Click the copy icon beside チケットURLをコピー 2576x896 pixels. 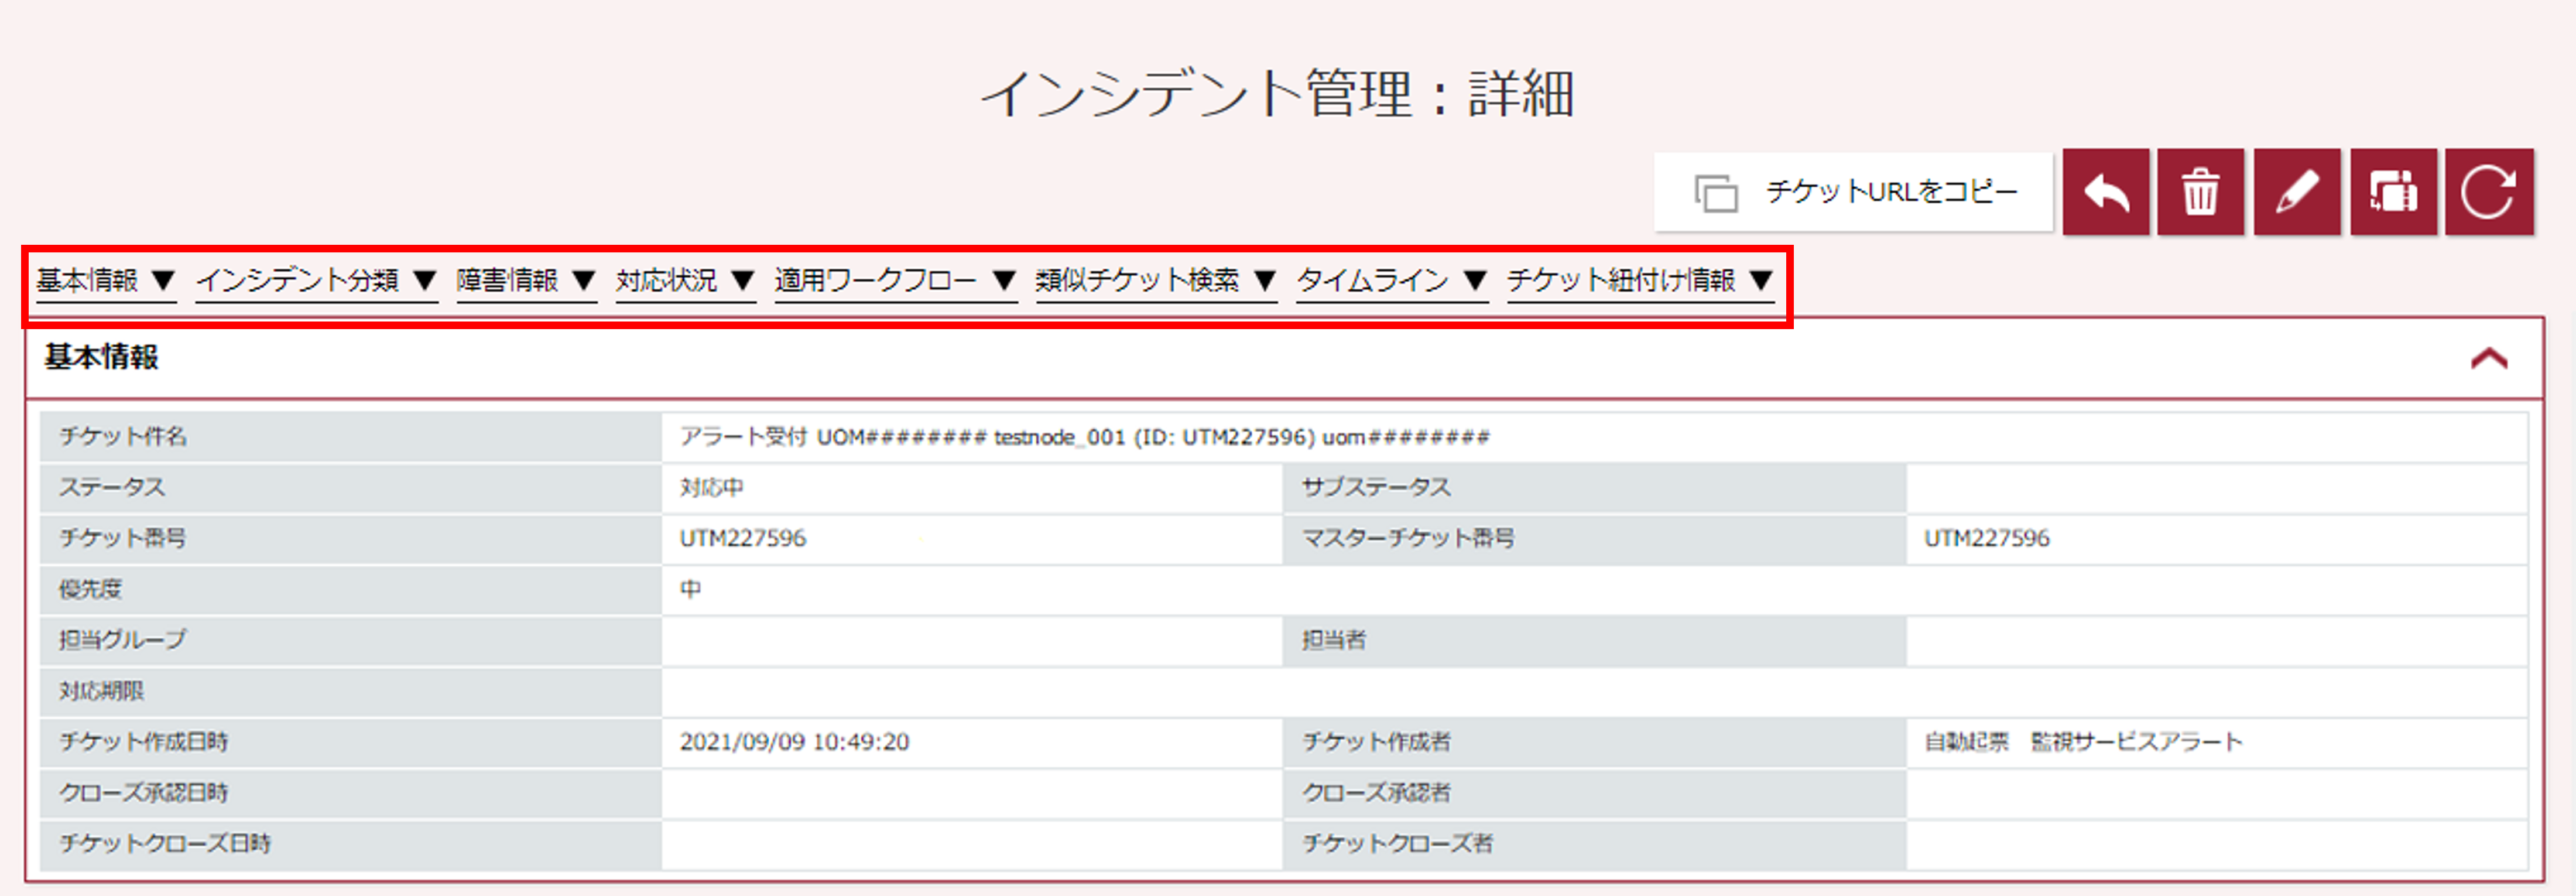[x=1716, y=193]
